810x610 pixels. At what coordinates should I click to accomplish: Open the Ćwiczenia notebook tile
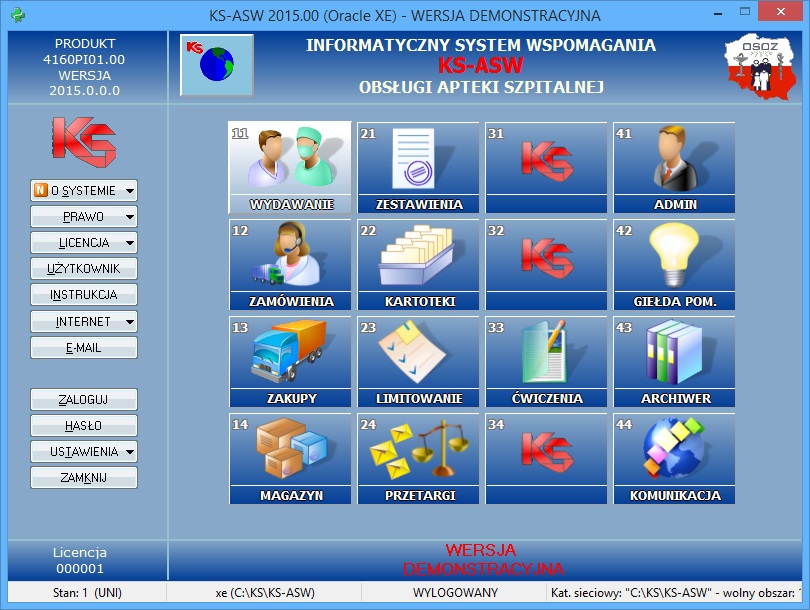pyautogui.click(x=546, y=361)
